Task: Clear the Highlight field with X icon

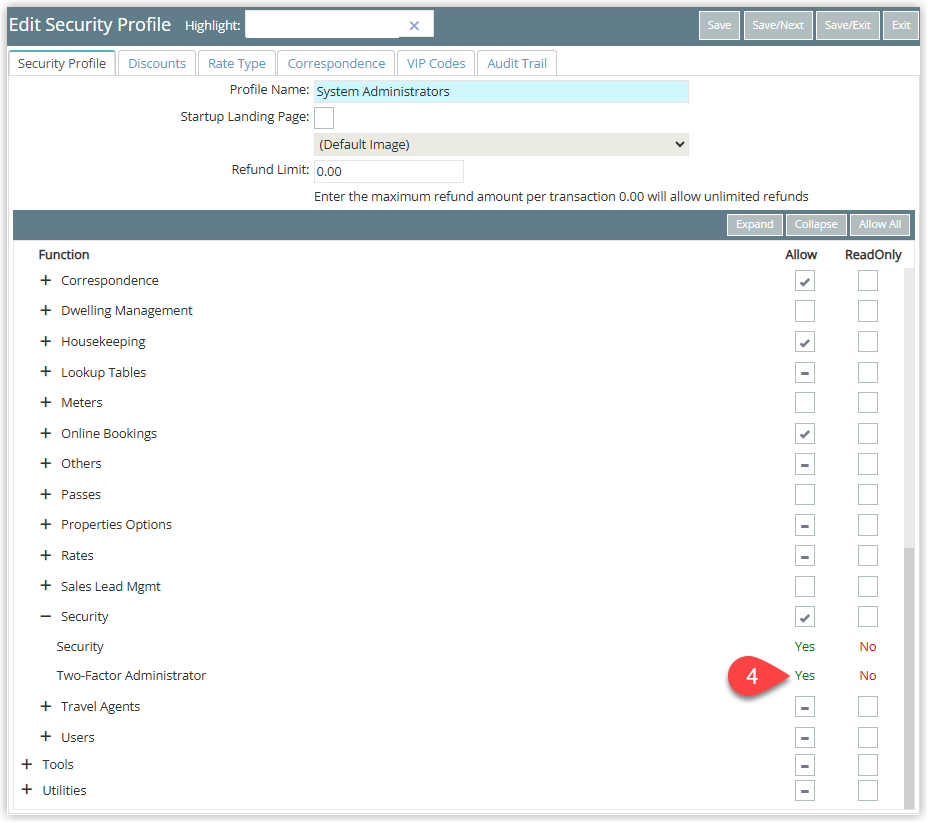Action: click(x=414, y=25)
